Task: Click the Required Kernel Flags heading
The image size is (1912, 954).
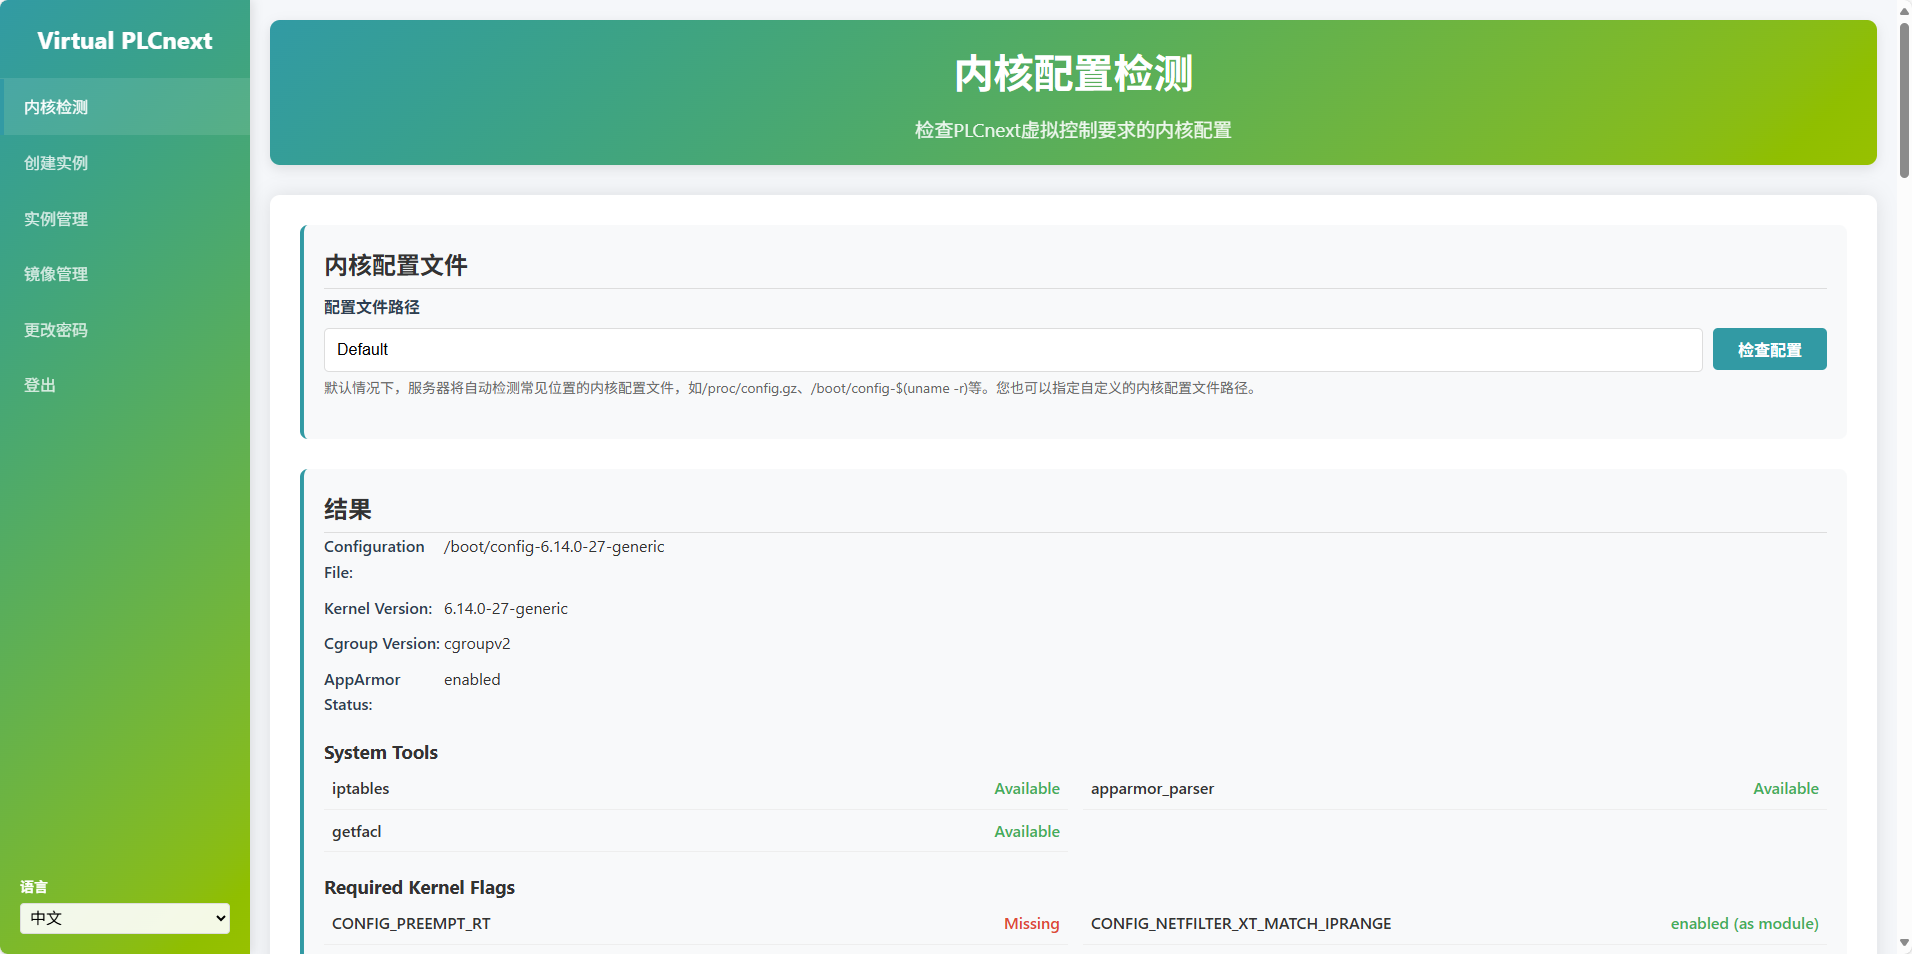Action: tap(419, 888)
